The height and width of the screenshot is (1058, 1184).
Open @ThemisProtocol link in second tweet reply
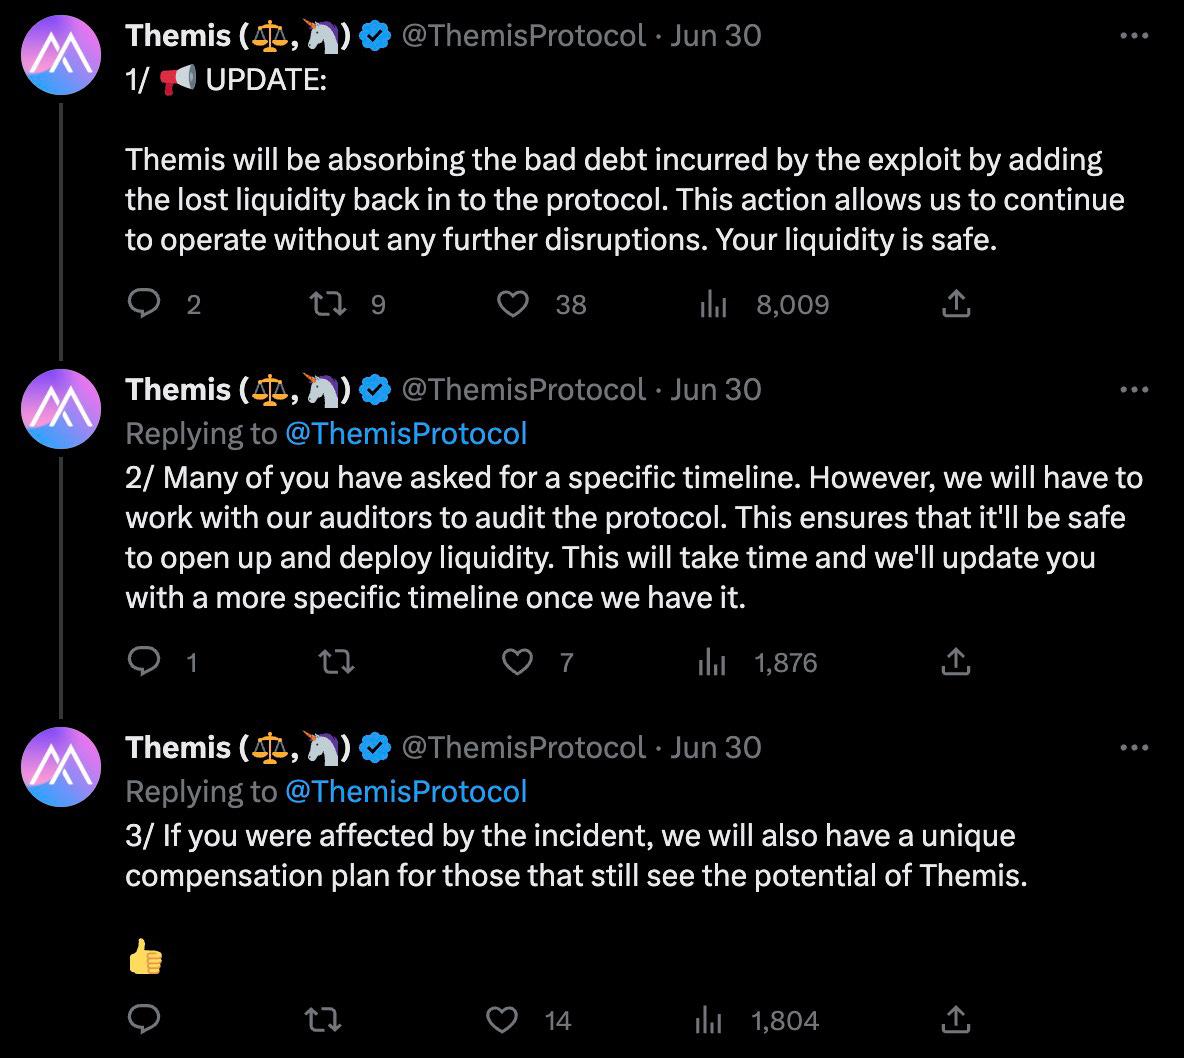tap(405, 433)
